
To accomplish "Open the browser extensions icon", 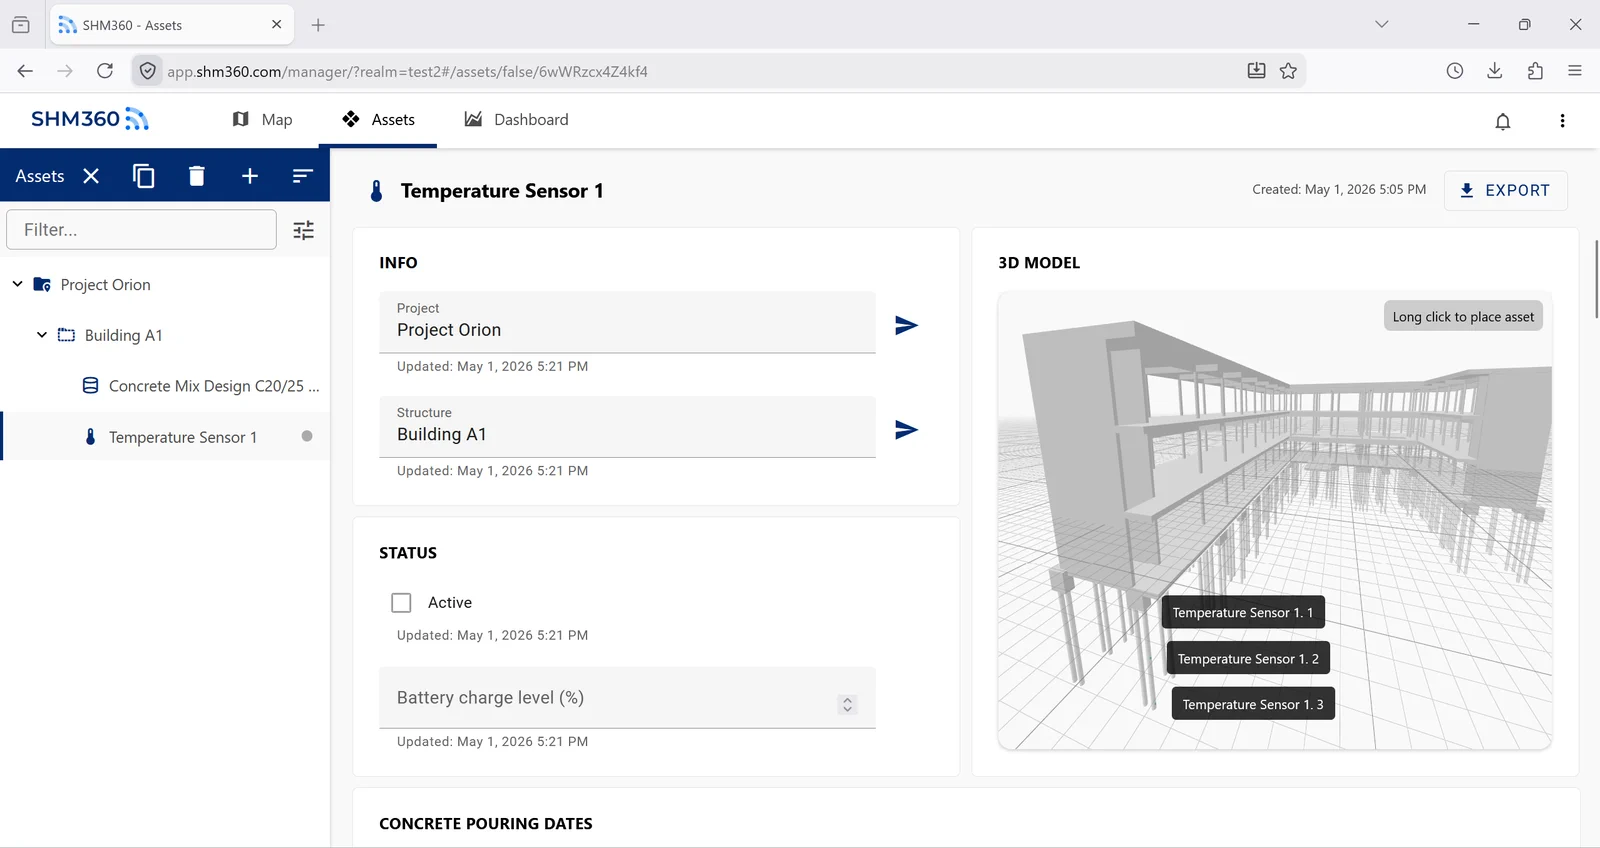I will pos(1535,71).
